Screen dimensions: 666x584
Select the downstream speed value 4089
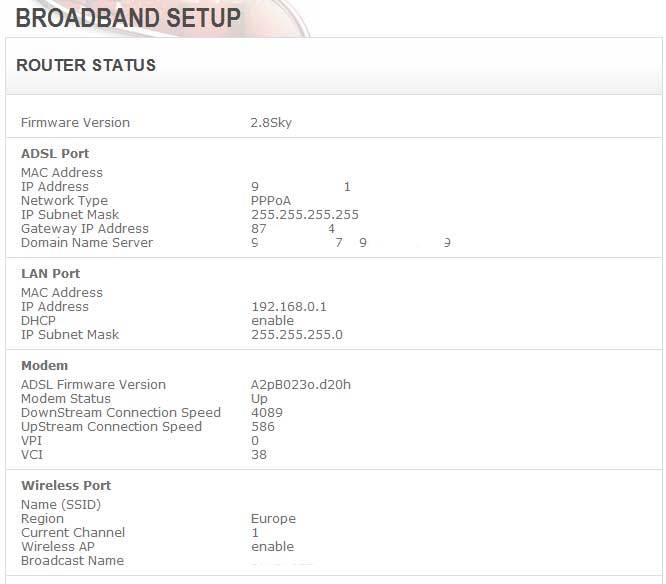point(266,413)
